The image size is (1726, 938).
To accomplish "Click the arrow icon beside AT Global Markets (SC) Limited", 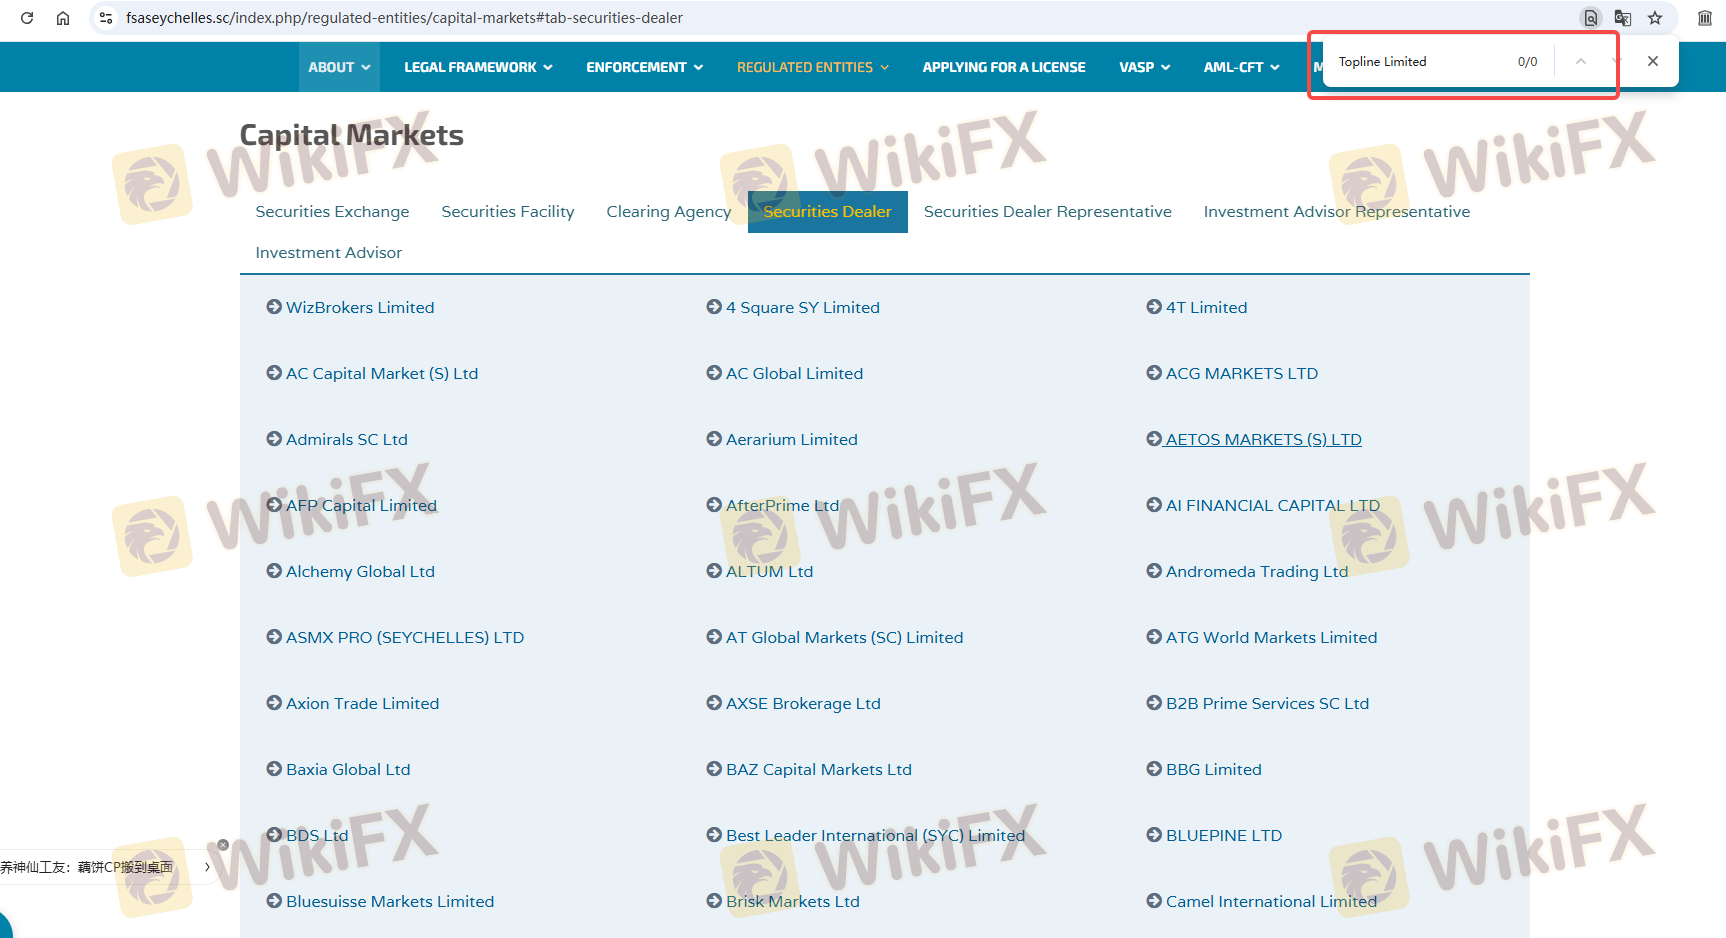I will 714,637.
